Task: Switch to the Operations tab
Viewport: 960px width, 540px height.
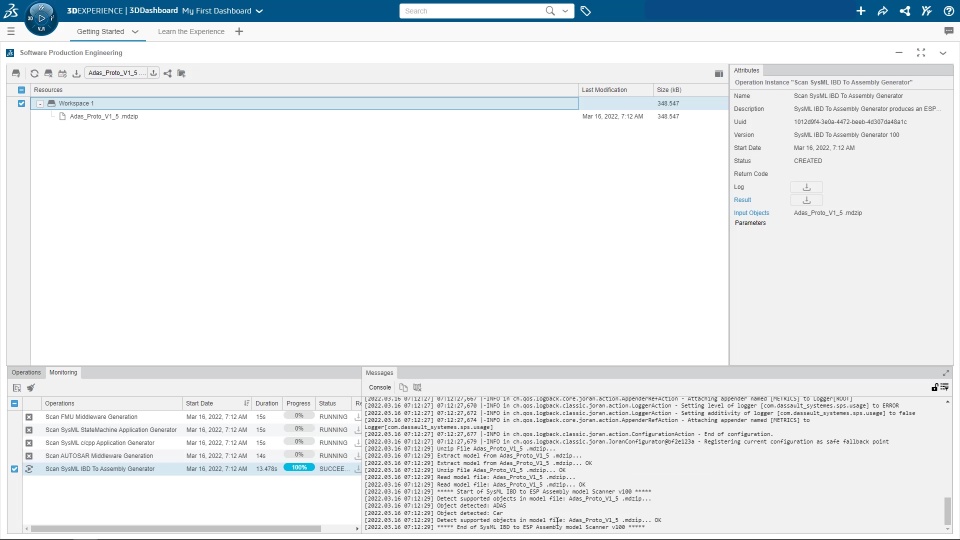Action: tap(26, 372)
